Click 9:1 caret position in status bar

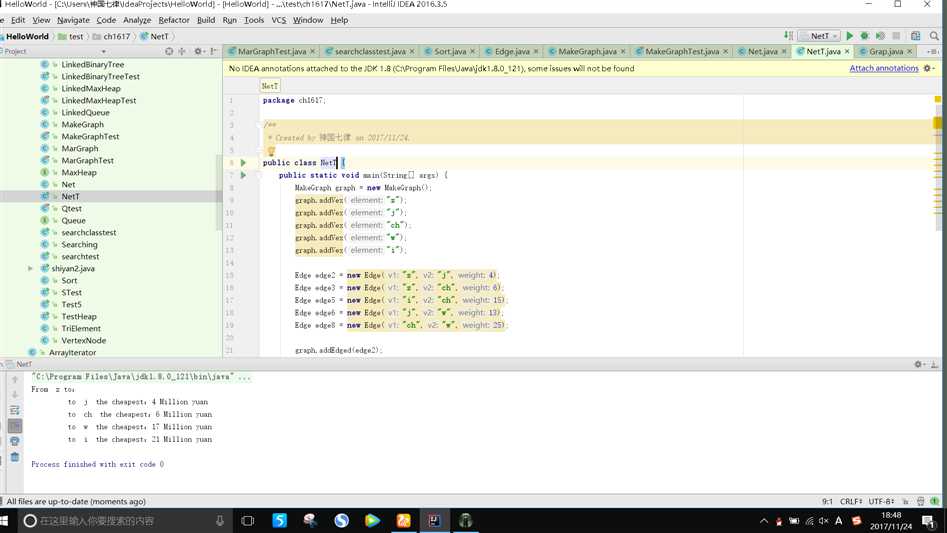[827, 501]
